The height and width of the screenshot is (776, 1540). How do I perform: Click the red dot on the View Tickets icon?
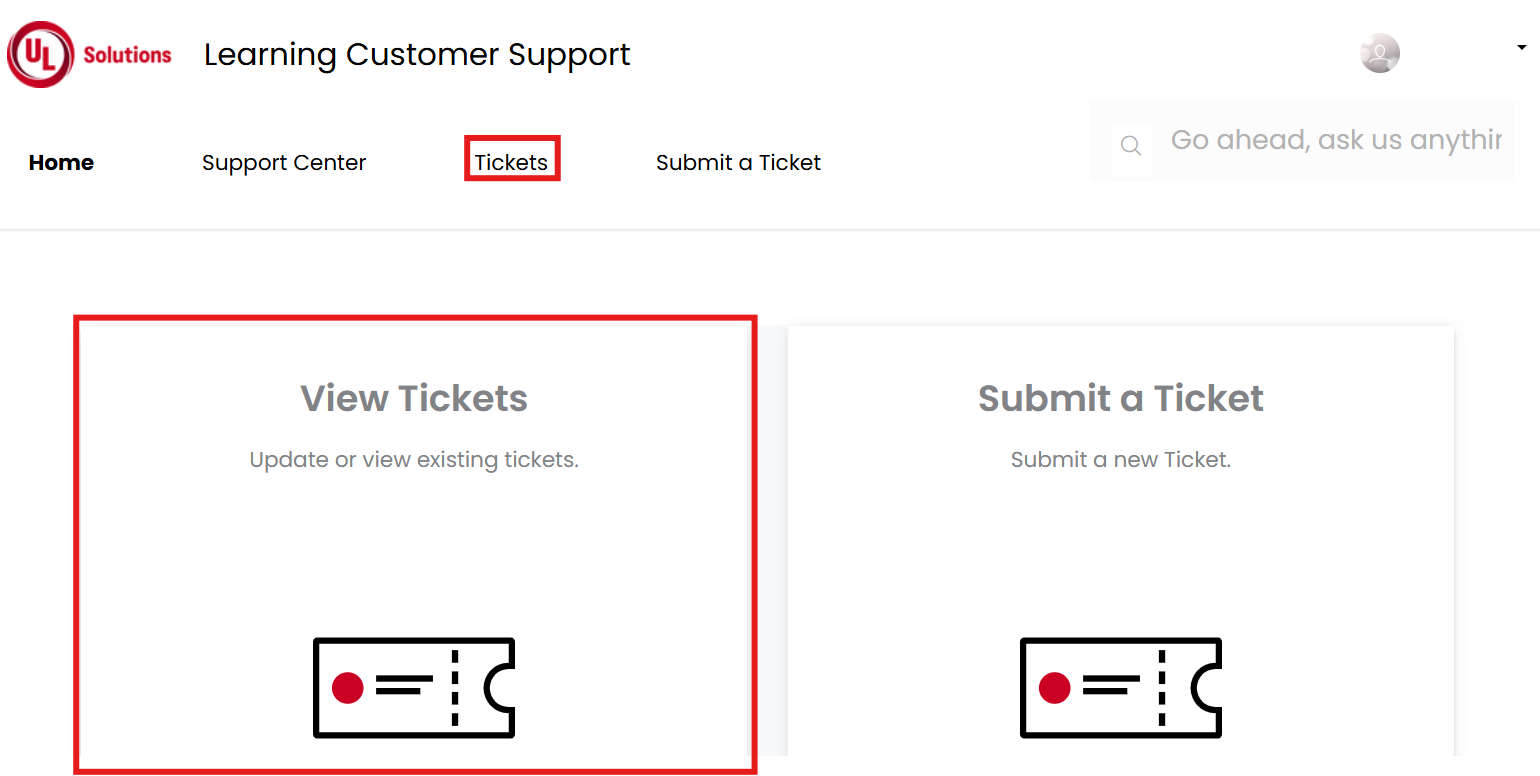(347, 687)
